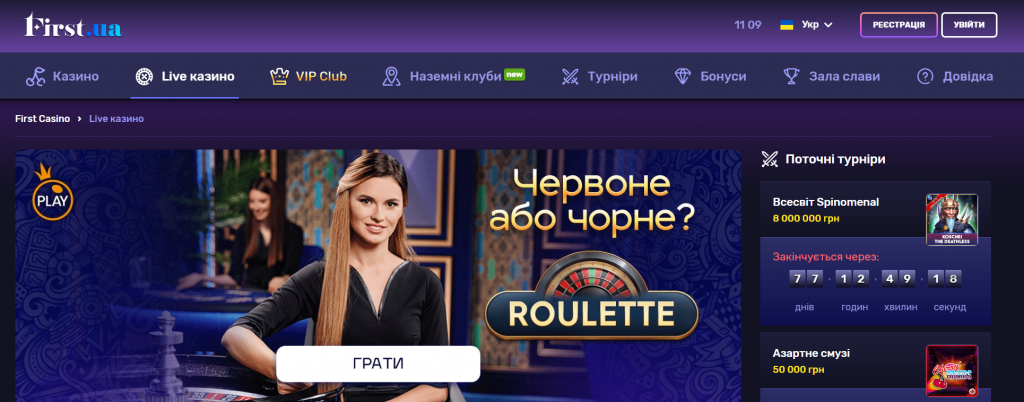Screen dimensions: 1024x402
Task: Click the question mark icon beside Довідка
Action: tap(925, 76)
